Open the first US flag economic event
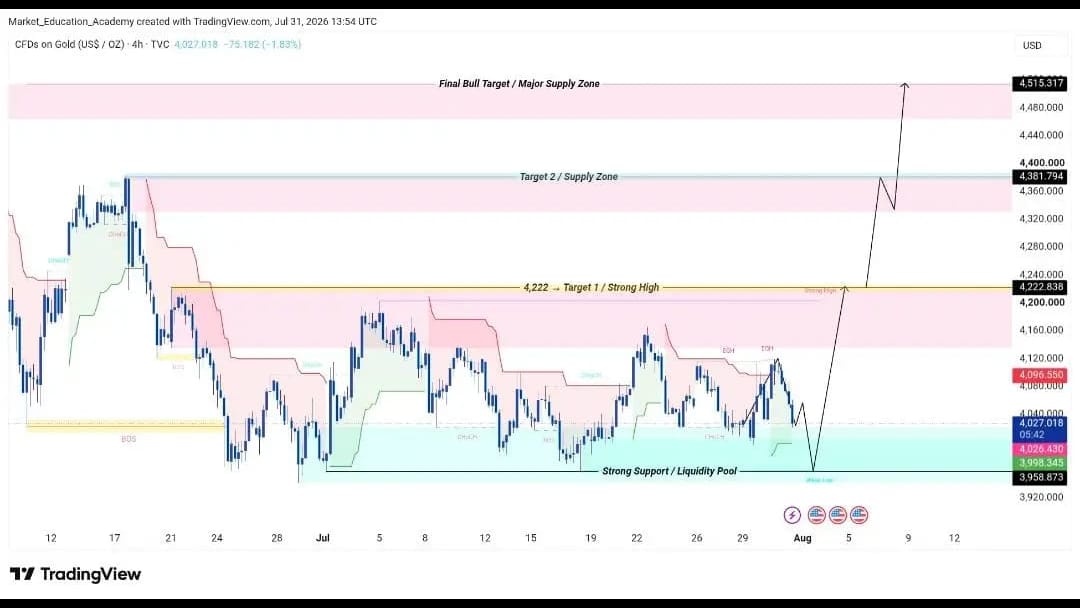Viewport: 1080px width, 608px height. tap(816, 514)
